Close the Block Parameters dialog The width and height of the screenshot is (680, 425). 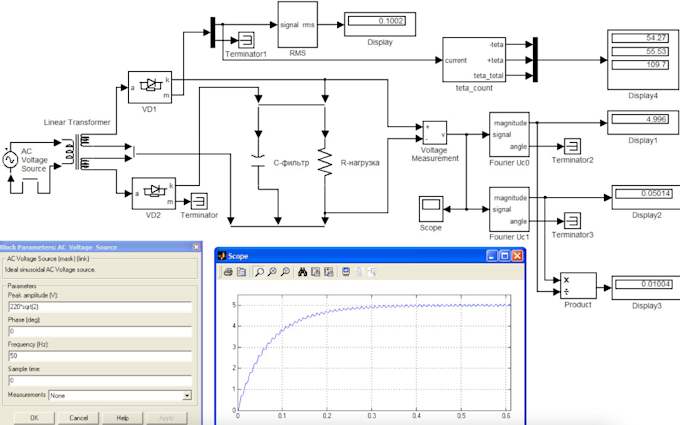tap(196, 247)
